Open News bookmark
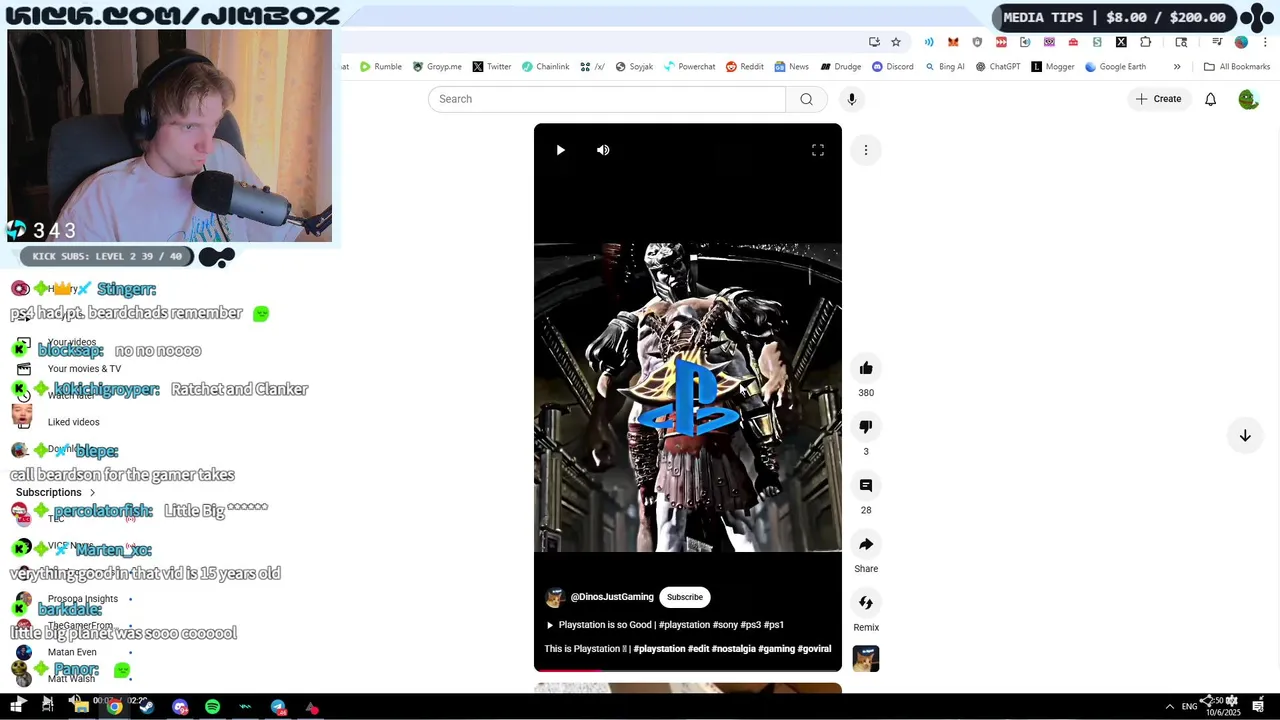 pos(791,67)
